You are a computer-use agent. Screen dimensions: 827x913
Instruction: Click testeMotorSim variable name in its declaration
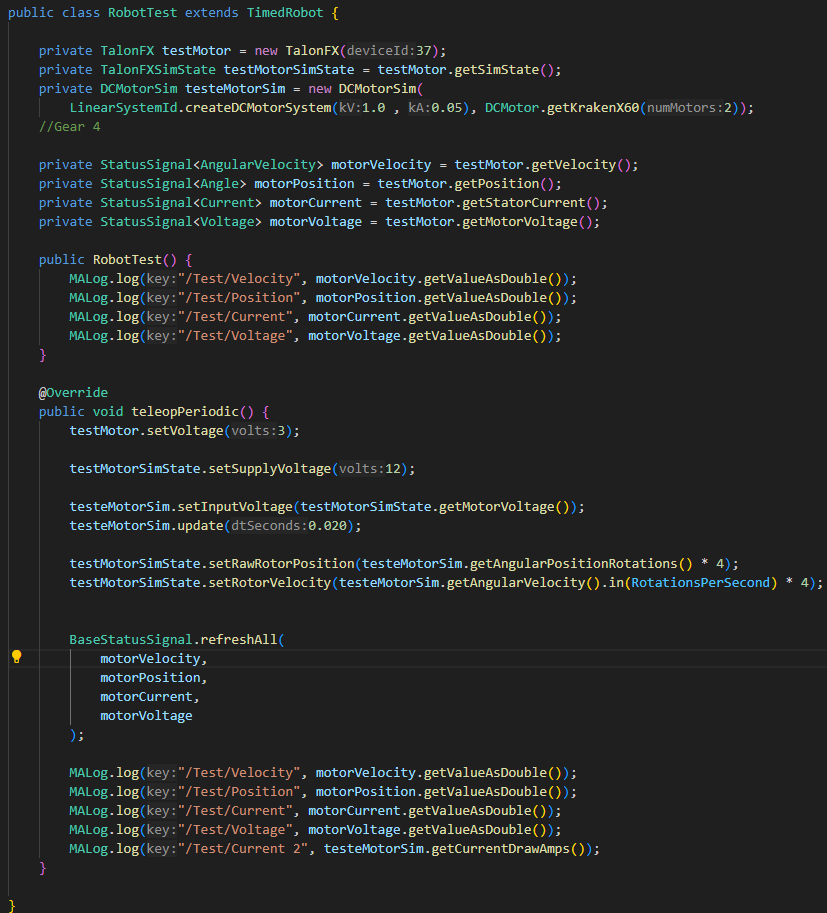(x=235, y=89)
